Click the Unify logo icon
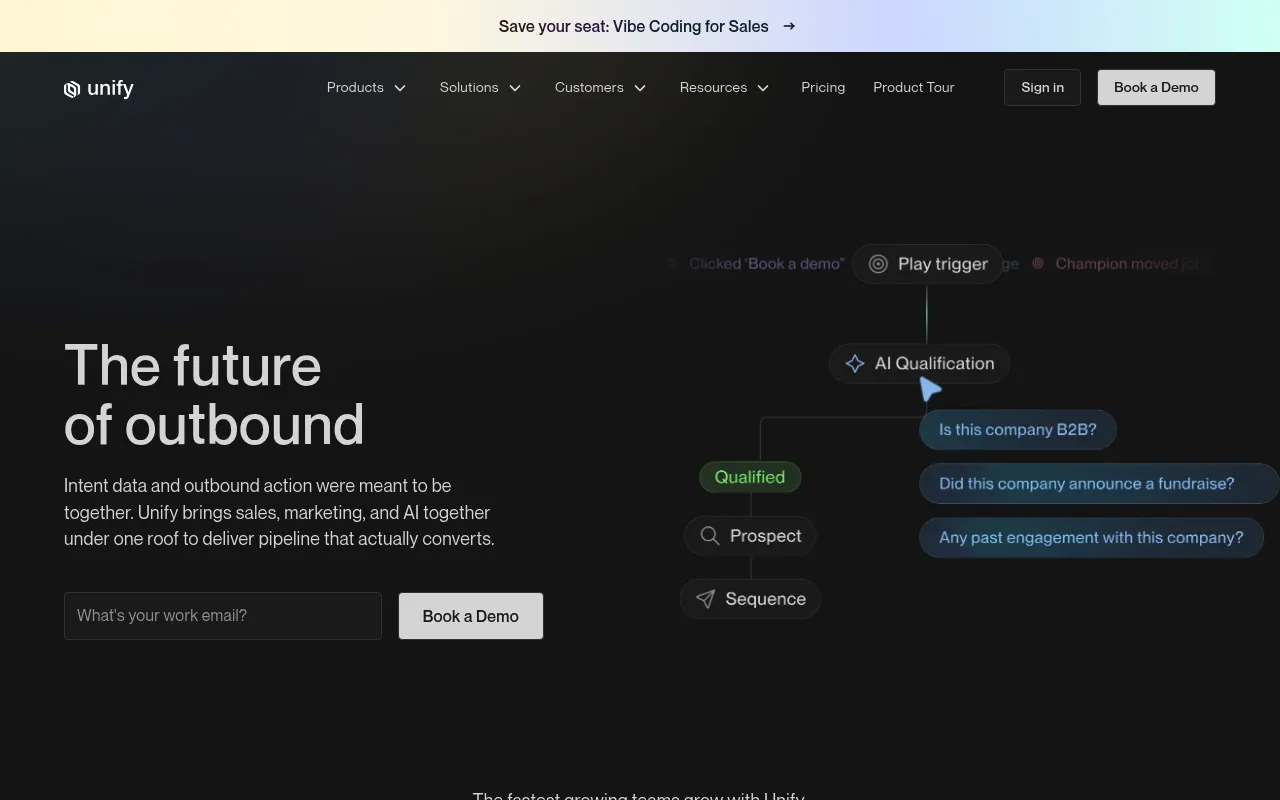 coord(72,89)
